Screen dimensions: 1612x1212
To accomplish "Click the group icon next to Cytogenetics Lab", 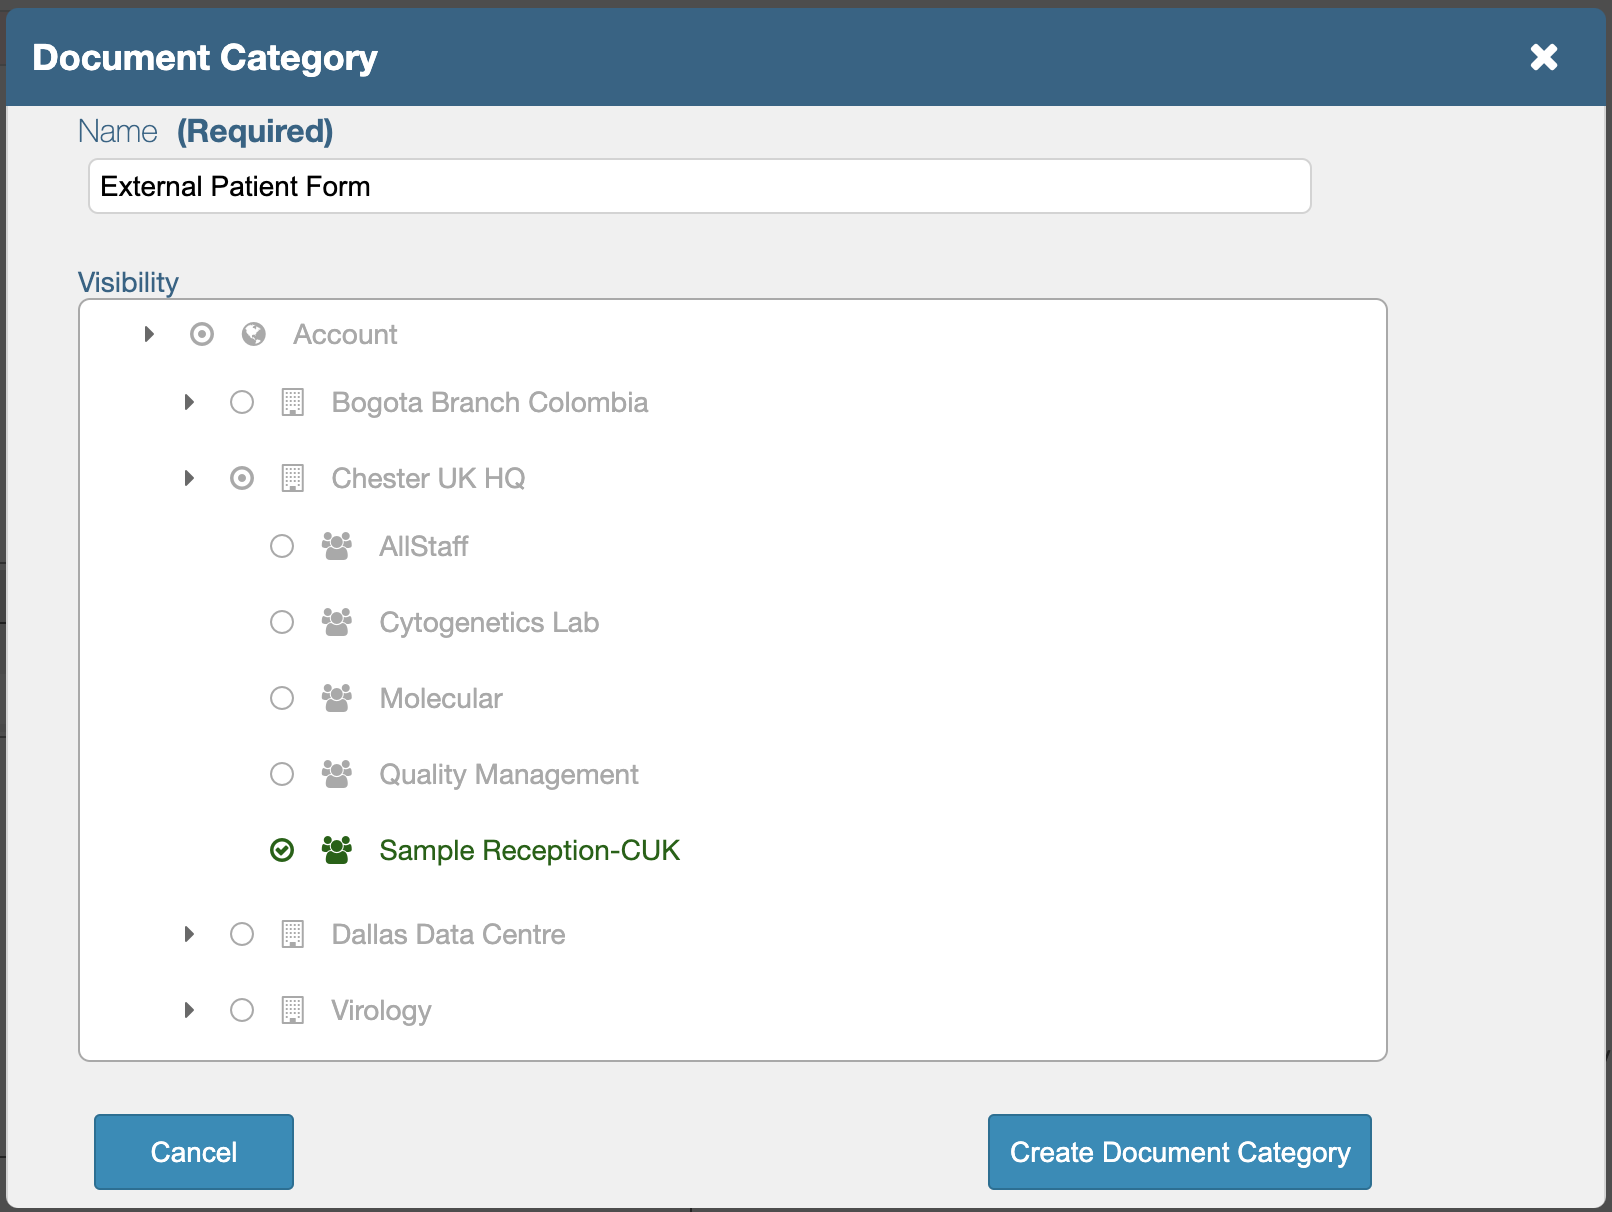I will point(337,622).
